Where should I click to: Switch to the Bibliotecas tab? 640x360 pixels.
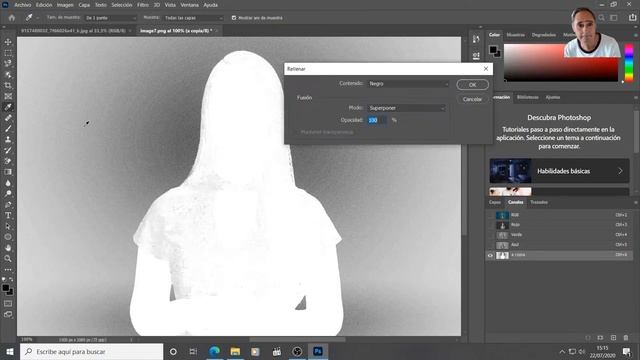[x=527, y=97]
